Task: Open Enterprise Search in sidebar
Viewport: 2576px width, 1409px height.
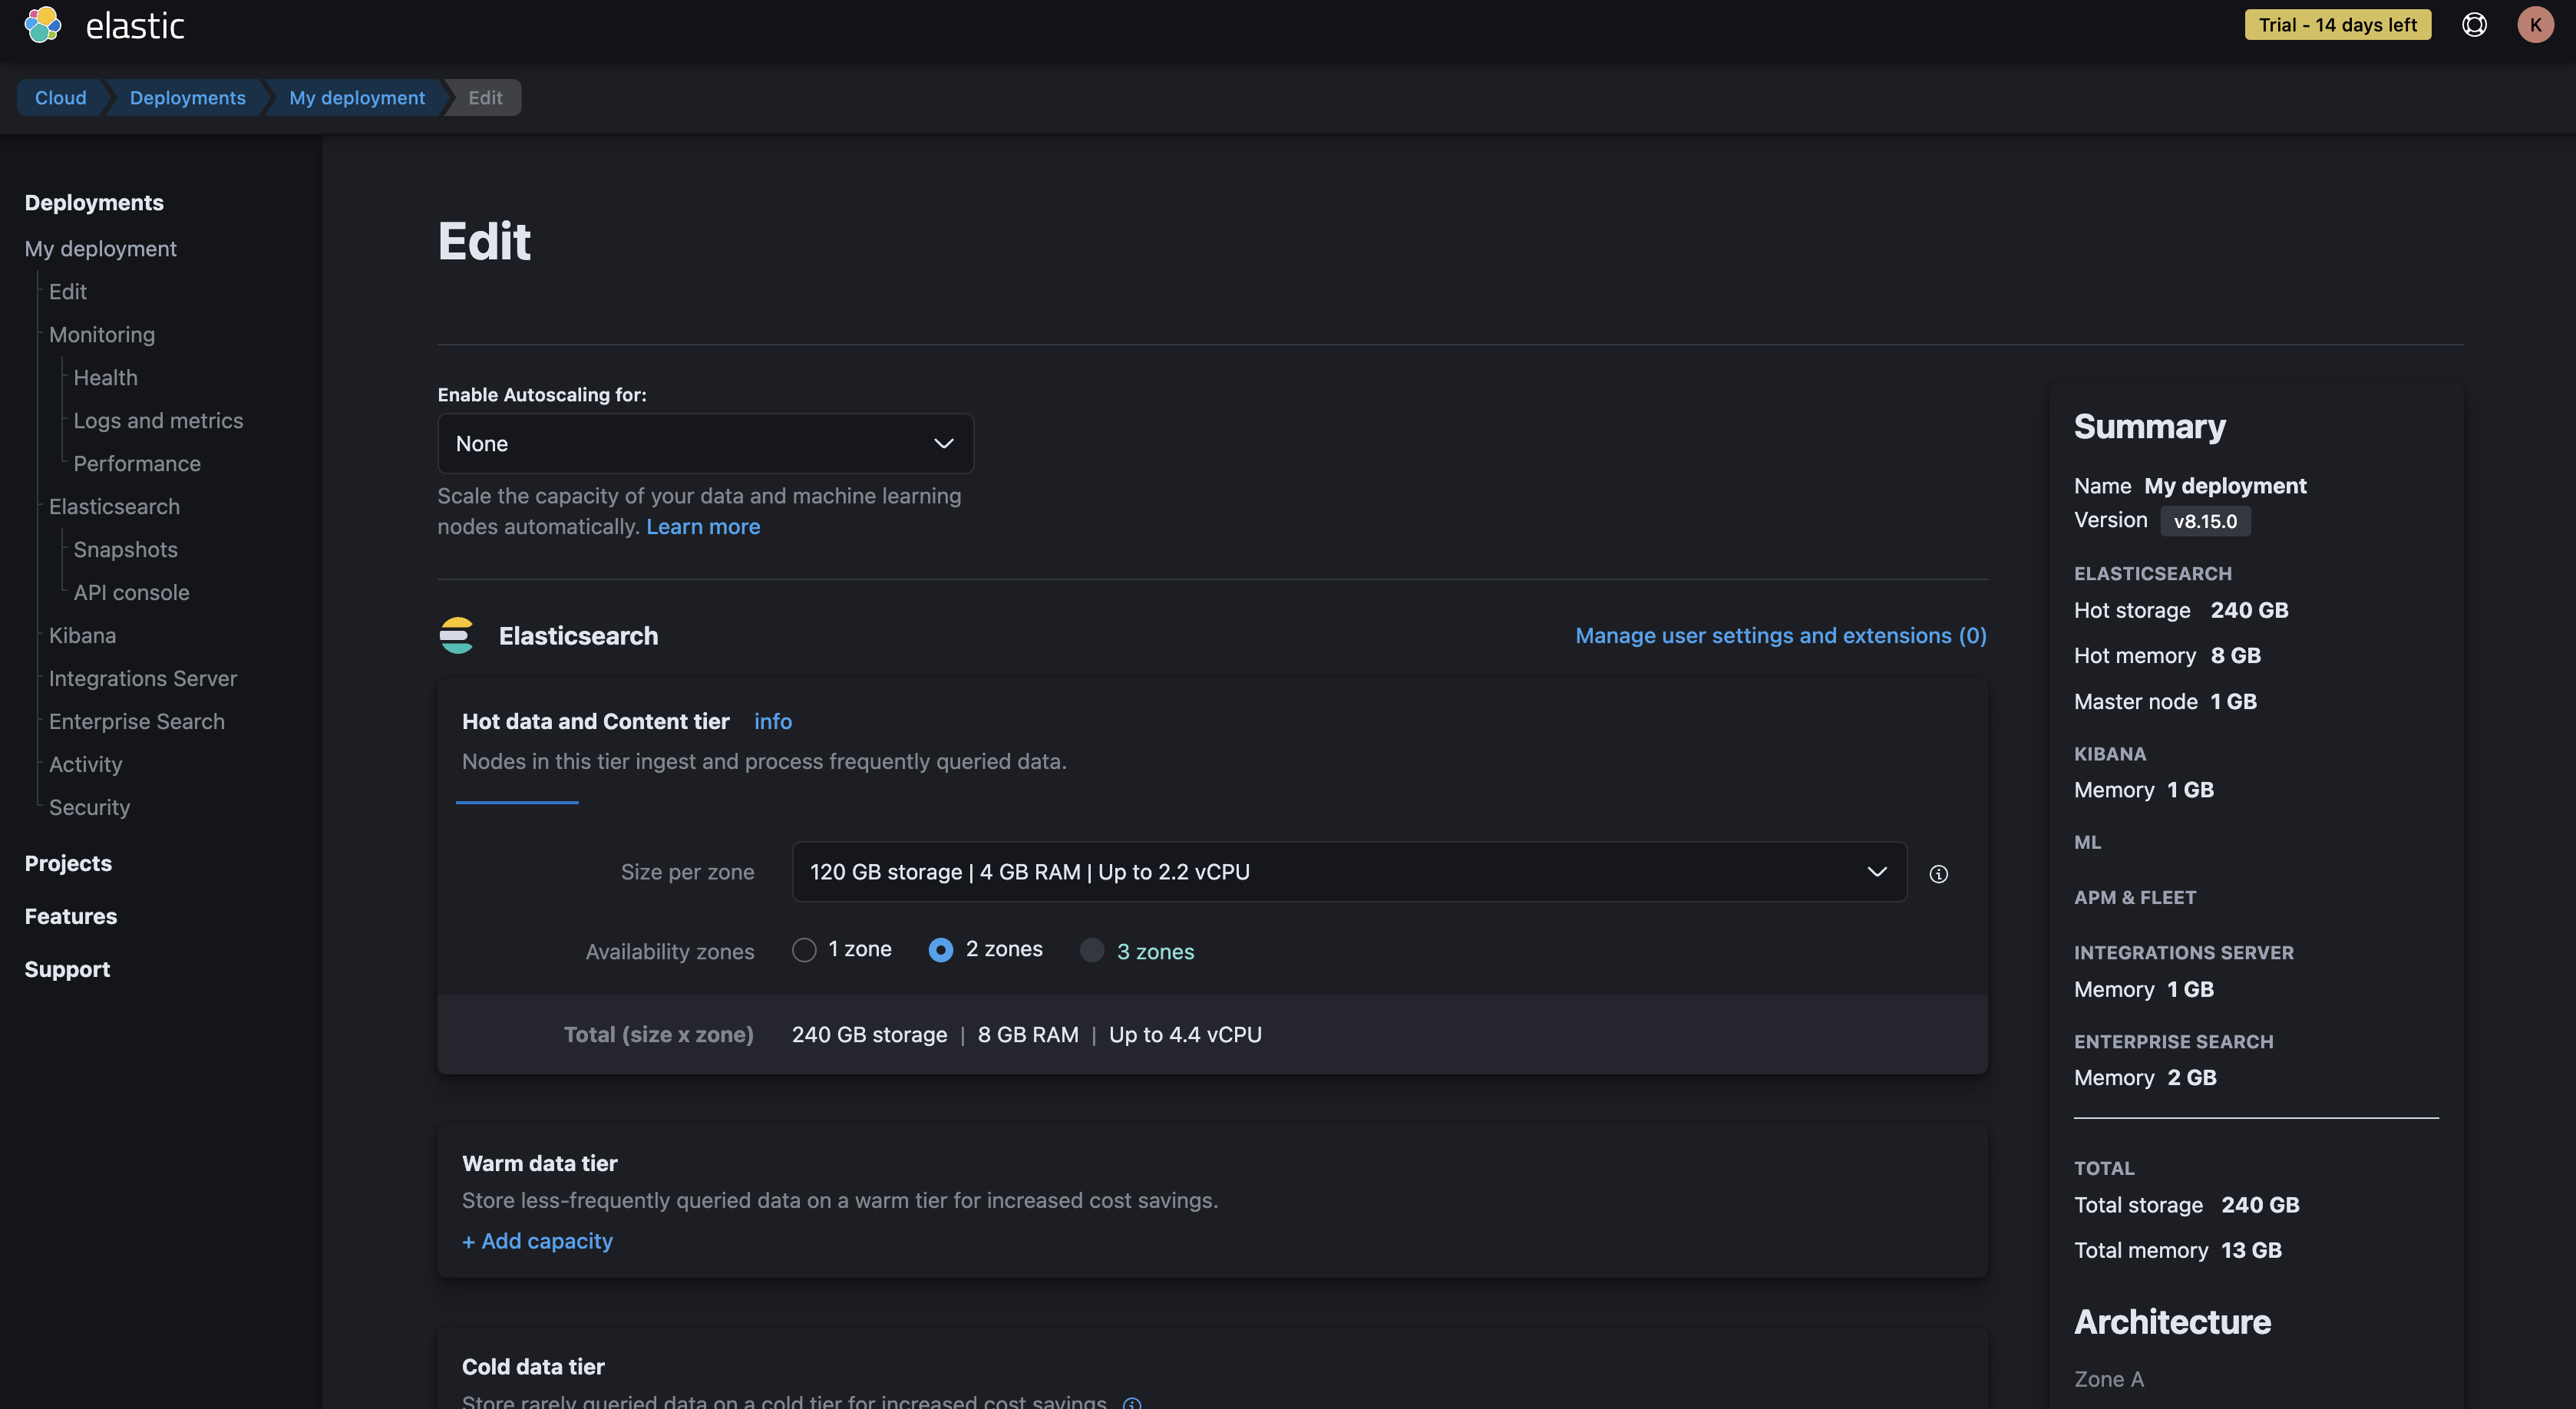Action: (x=137, y=722)
